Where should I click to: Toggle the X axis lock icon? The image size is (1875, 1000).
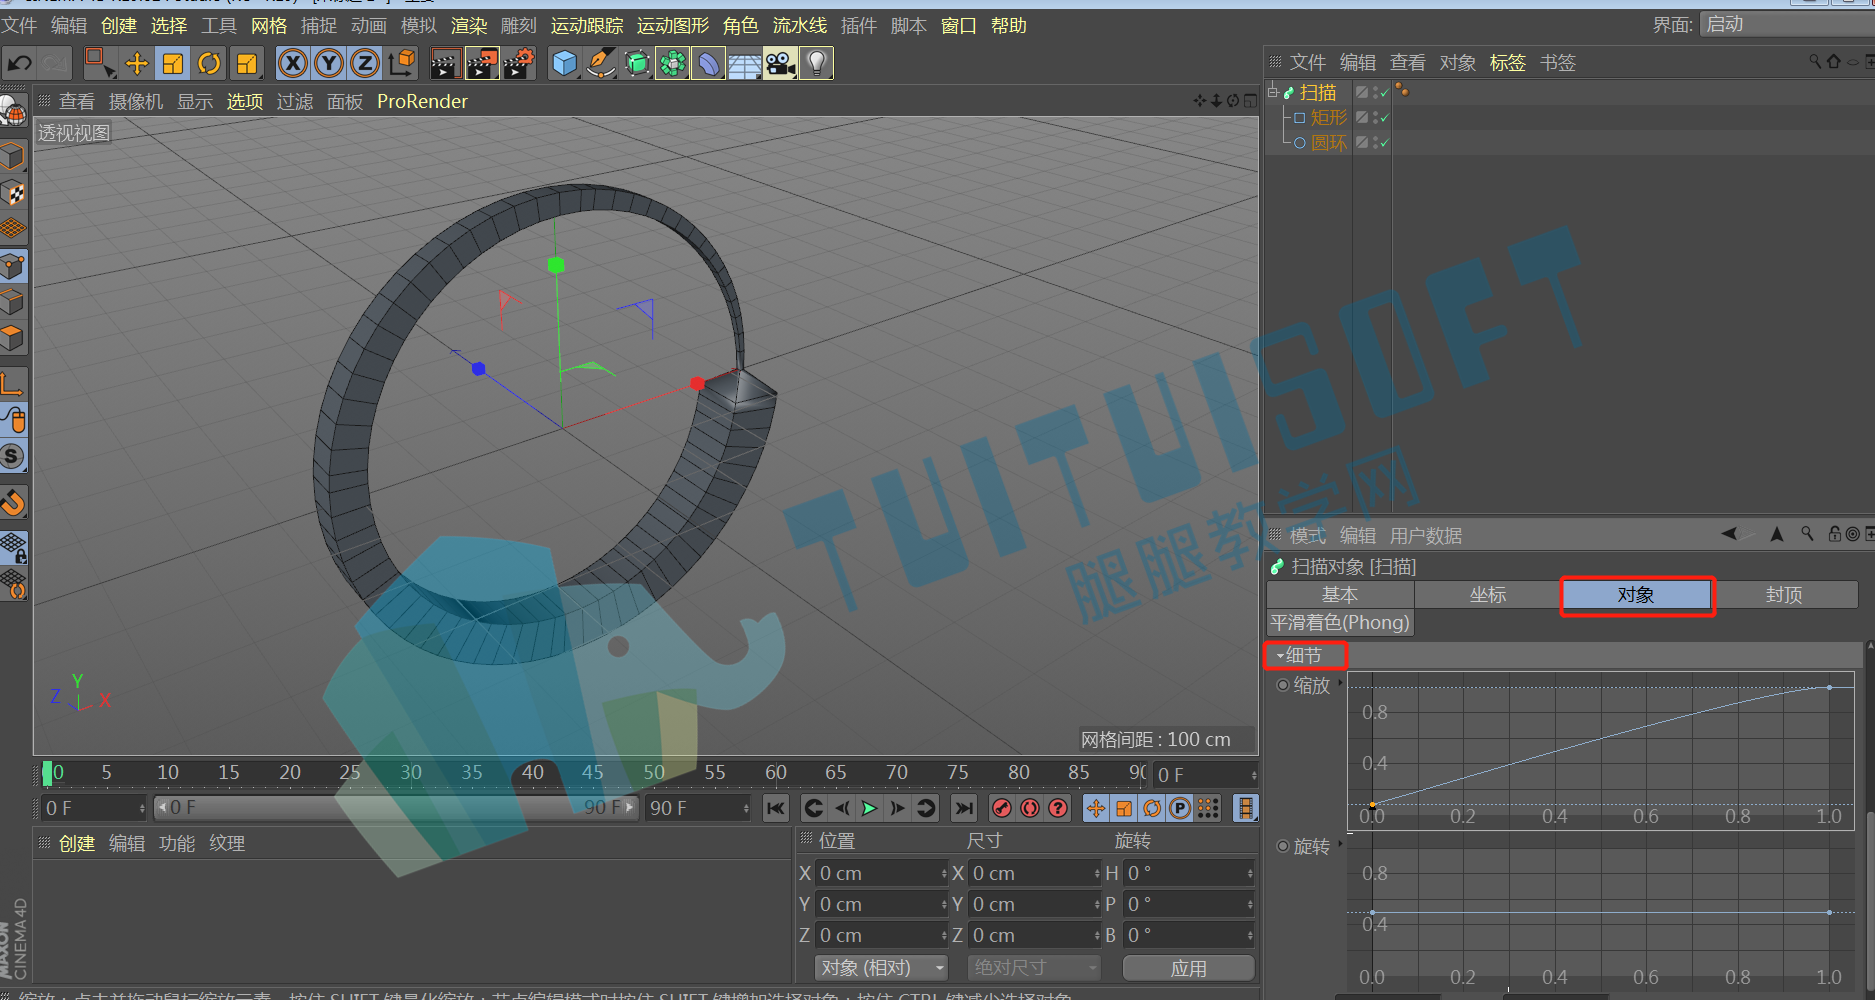pos(292,64)
